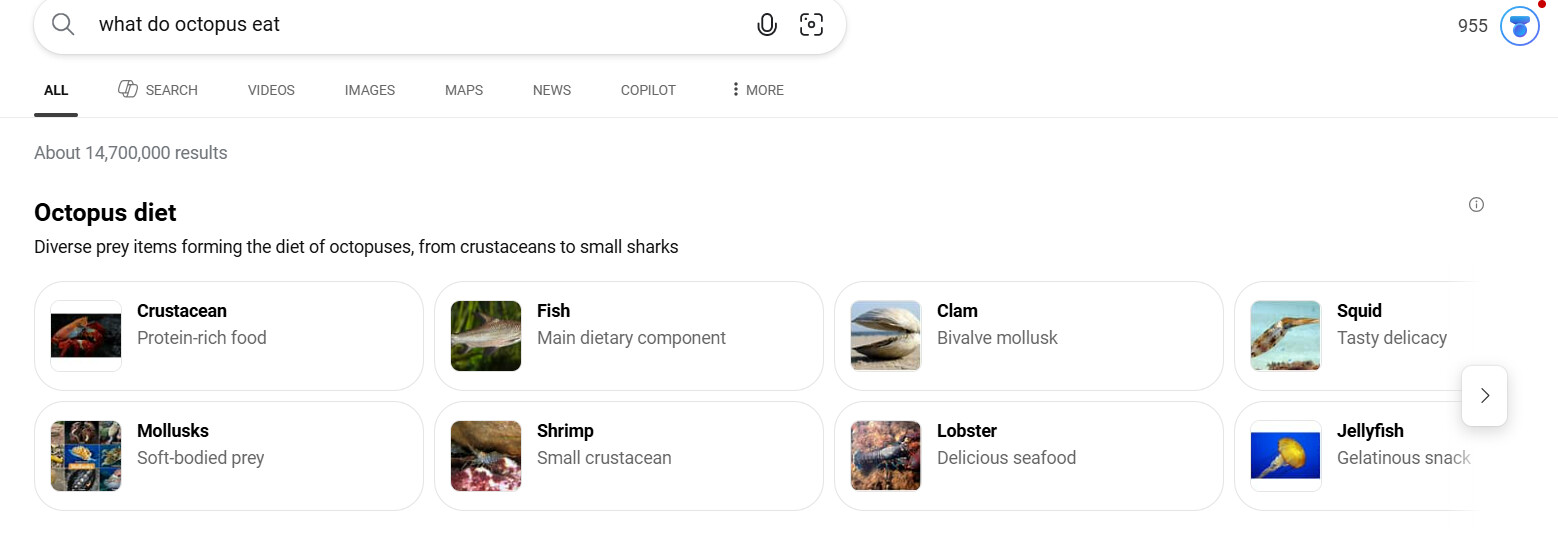Show next diet items with arrow
This screenshot has height=552, width=1558.
click(1484, 396)
